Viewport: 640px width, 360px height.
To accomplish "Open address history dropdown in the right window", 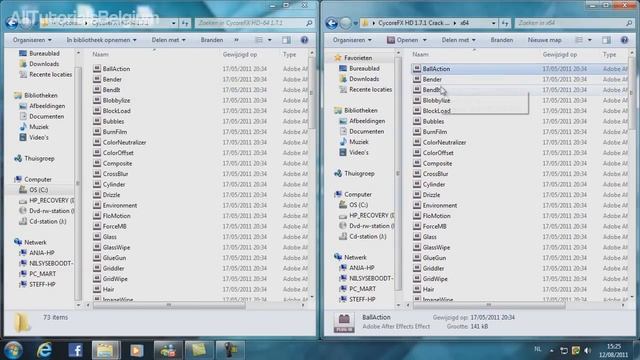I will point(493,23).
